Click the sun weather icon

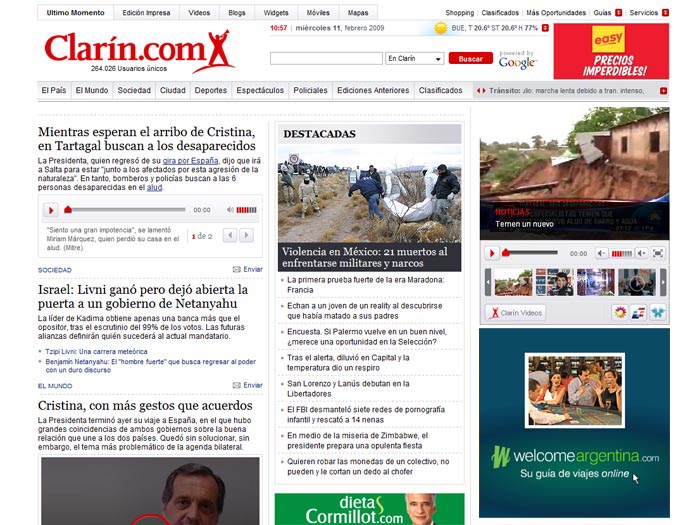(x=441, y=29)
